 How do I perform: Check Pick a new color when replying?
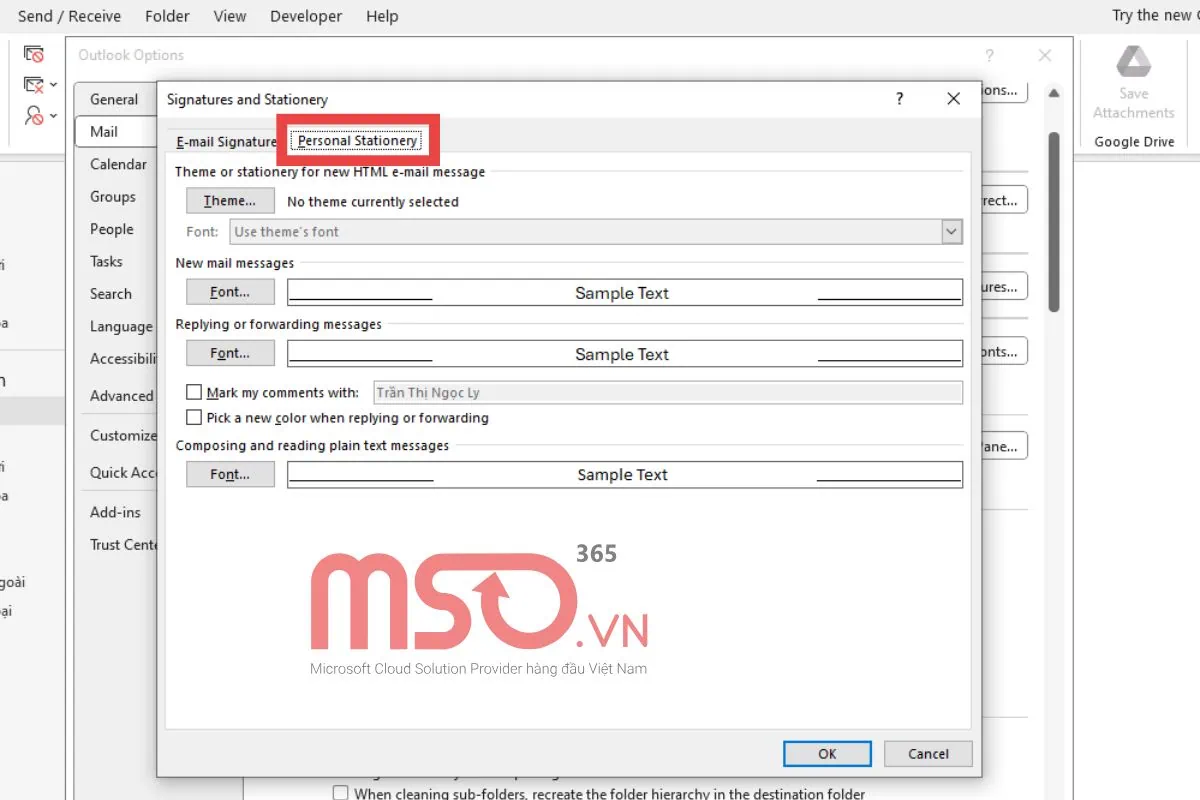click(x=195, y=418)
